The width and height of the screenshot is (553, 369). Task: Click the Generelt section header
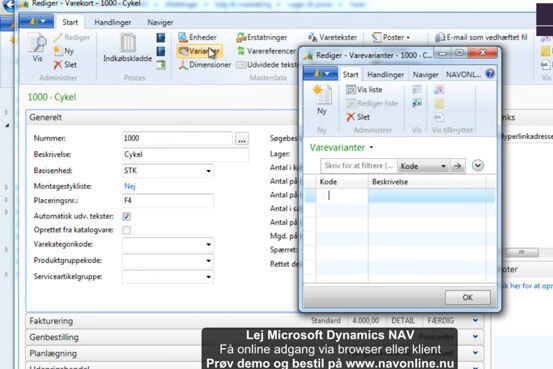[x=162, y=117]
